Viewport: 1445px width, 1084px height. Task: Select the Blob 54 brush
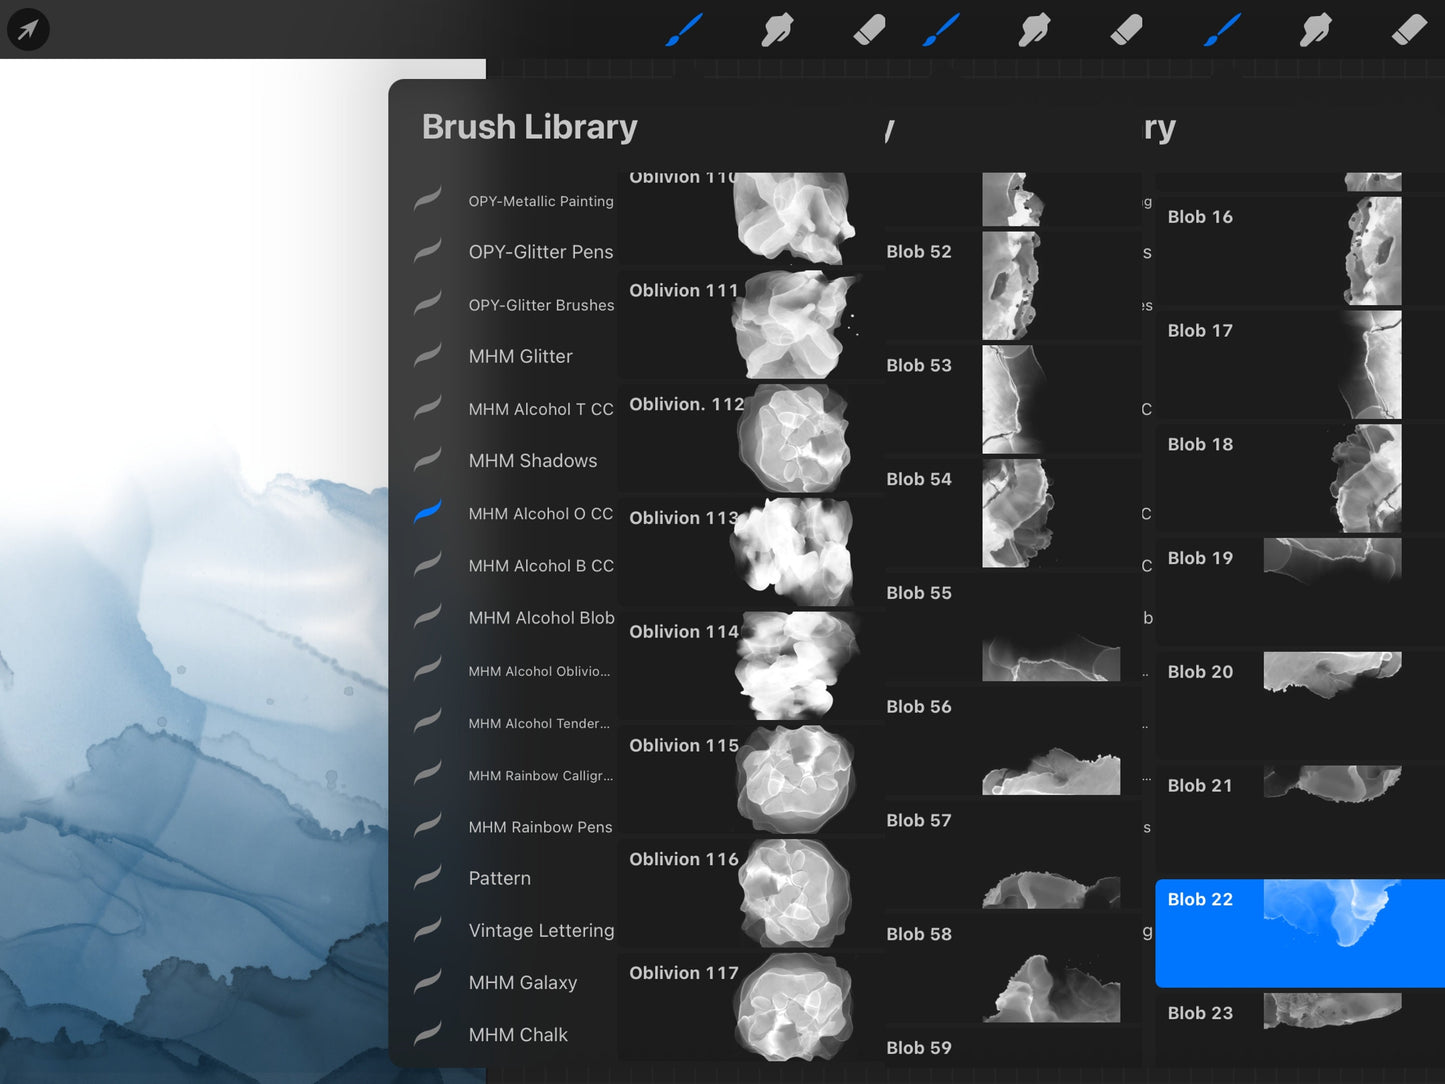tap(1010, 513)
